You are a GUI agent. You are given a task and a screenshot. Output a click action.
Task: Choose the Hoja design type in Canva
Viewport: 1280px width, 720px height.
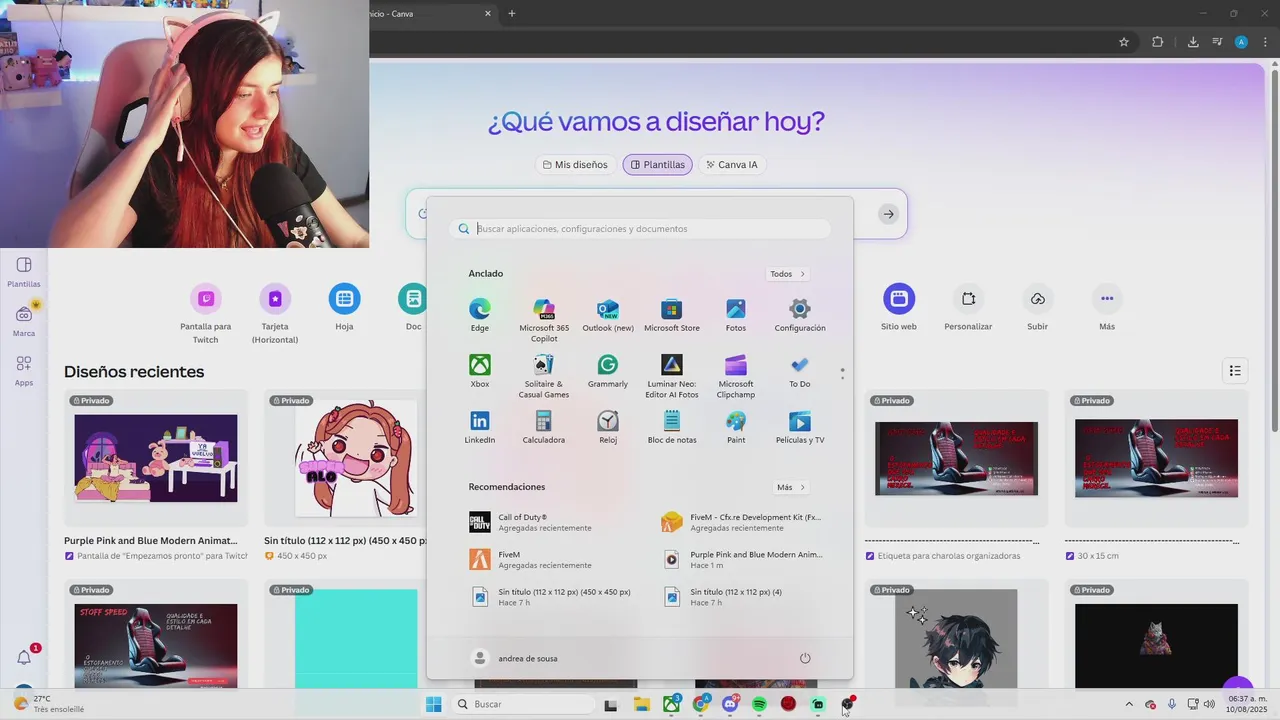[344, 308]
